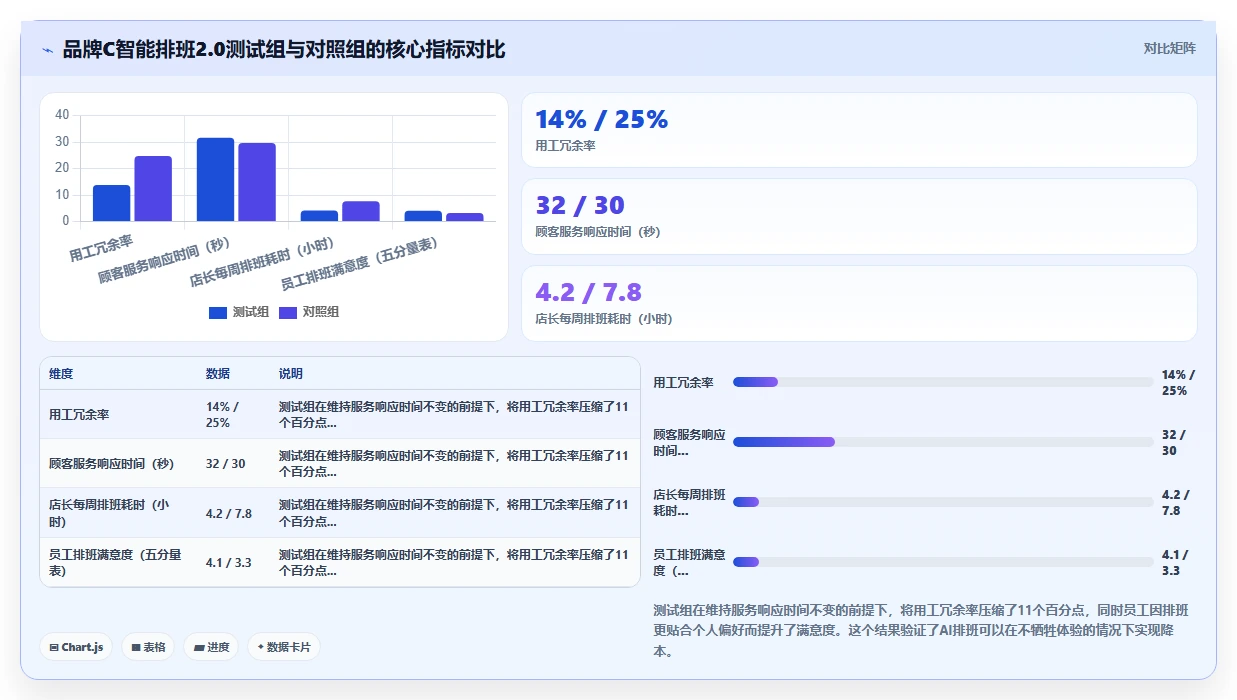
Task: Click the 顾客服务响应时间 progress bar
Action: 943,442
